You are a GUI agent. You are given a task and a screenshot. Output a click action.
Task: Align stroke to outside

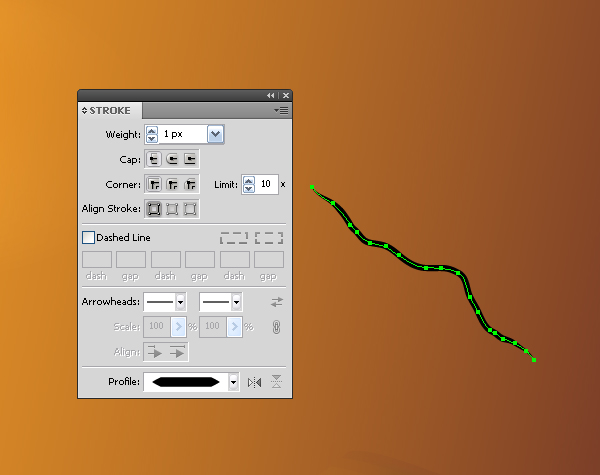[190, 209]
